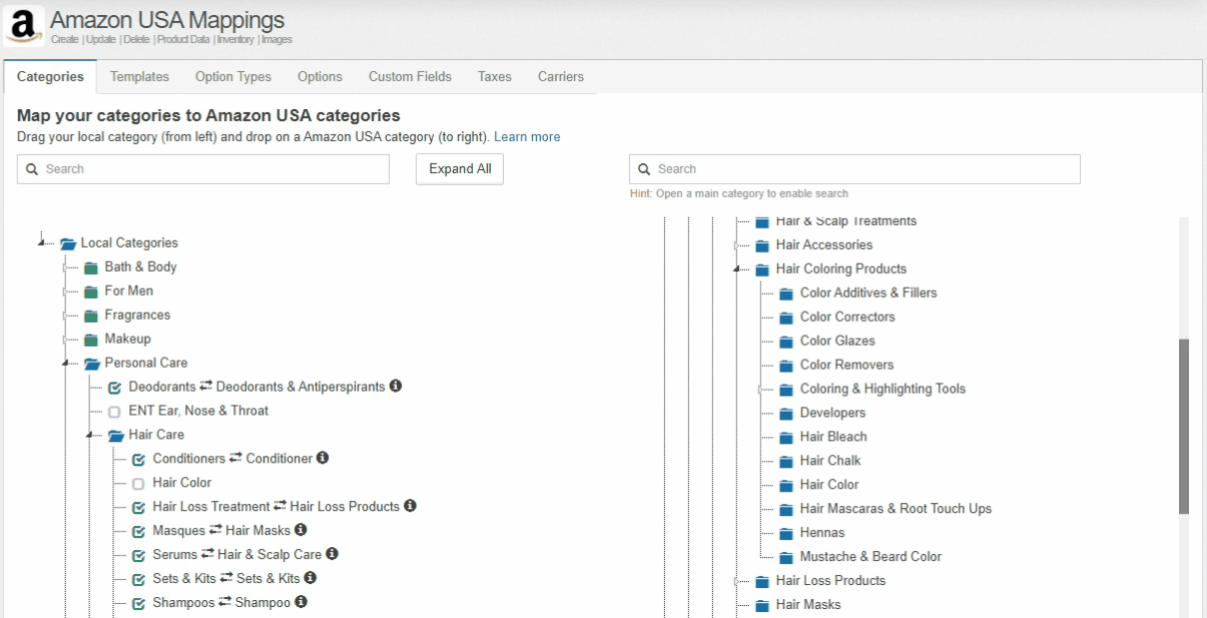Click the For Men folder icon
Screen dimensions: 1207x618
pos(92,291)
